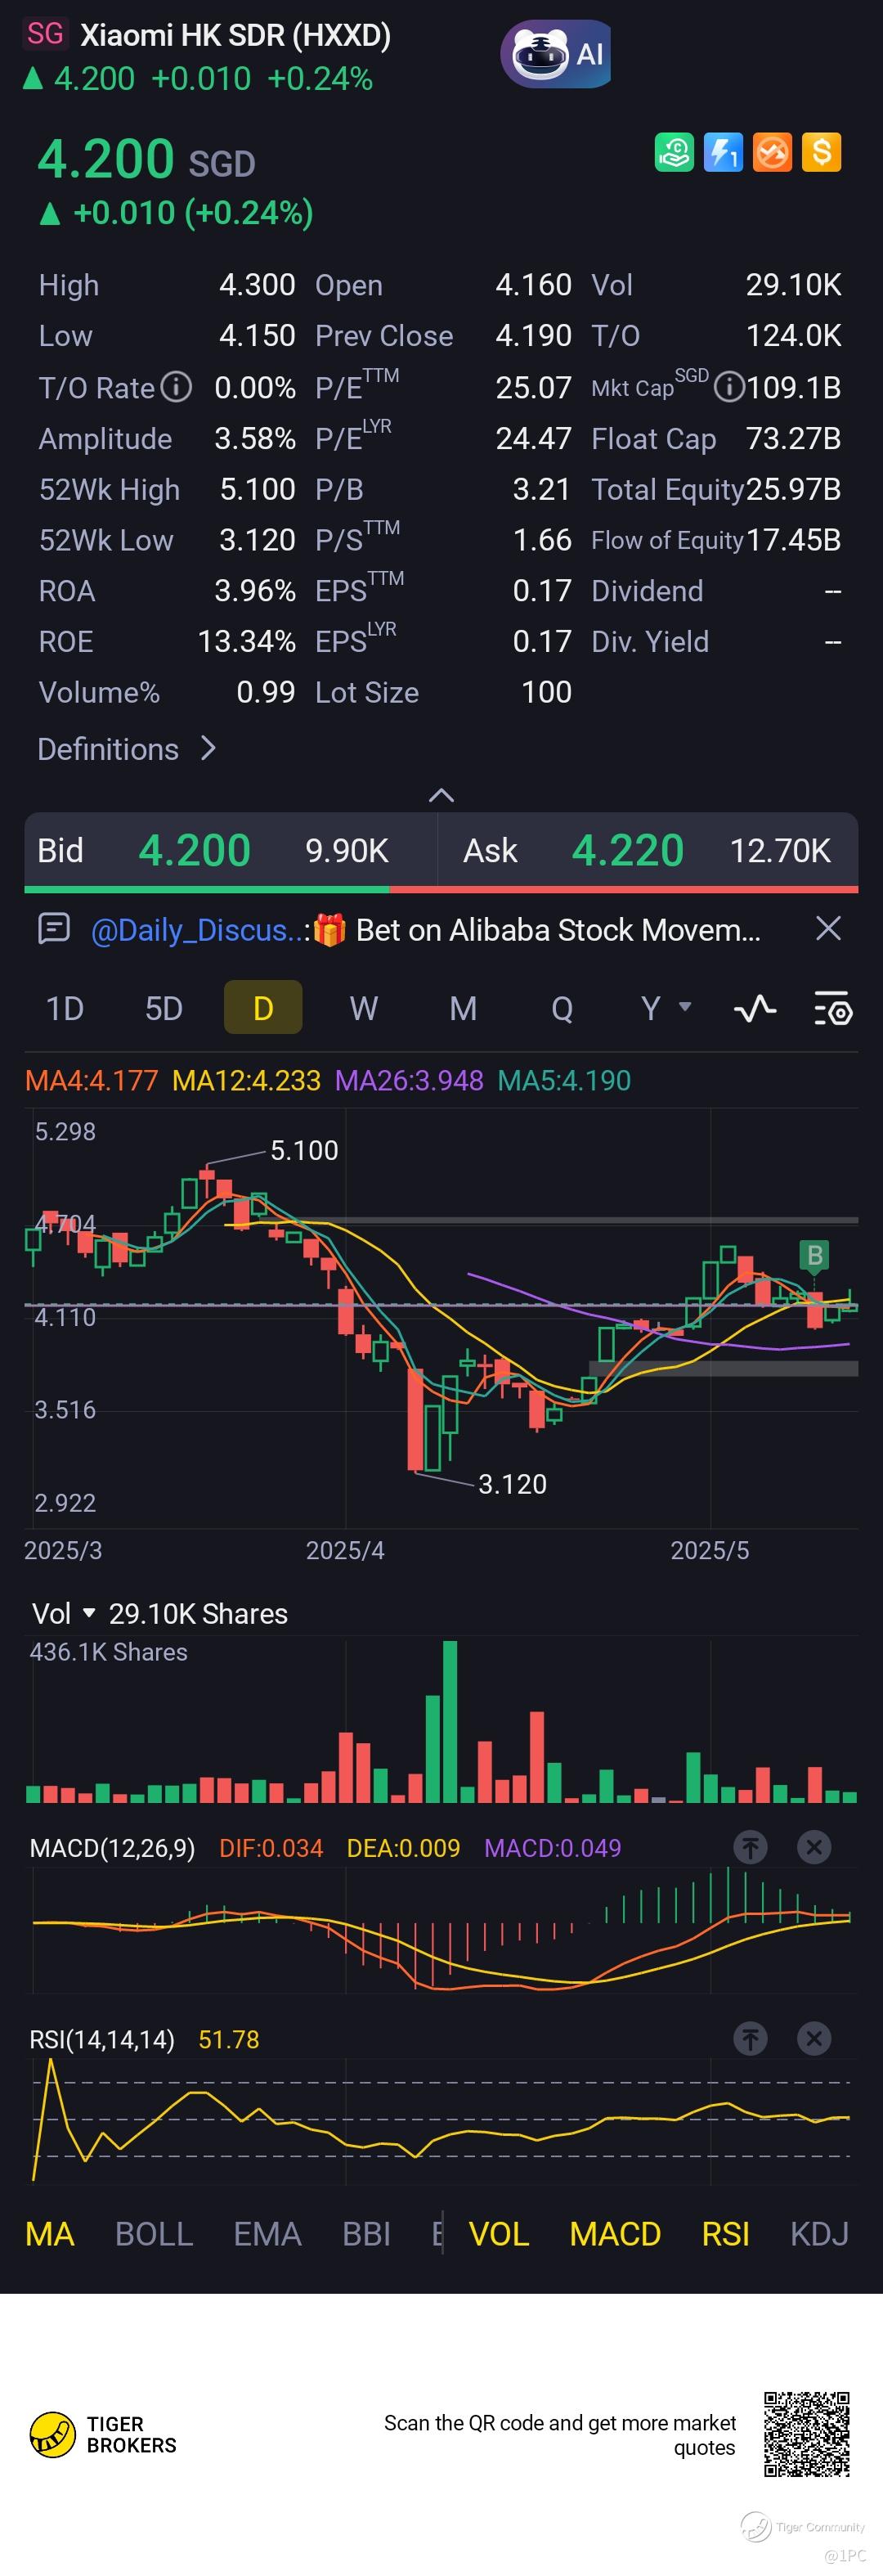Viewport: 883px width, 2576px height.
Task: Tap the Tiger Brokers logo
Action: (x=103, y=2434)
